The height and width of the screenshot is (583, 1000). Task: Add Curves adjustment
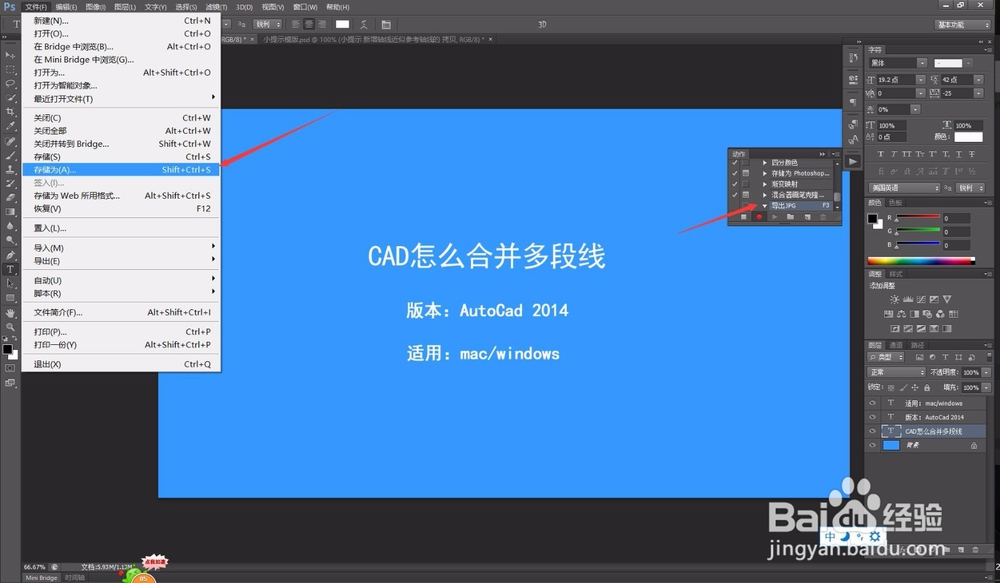pyautogui.click(x=921, y=299)
